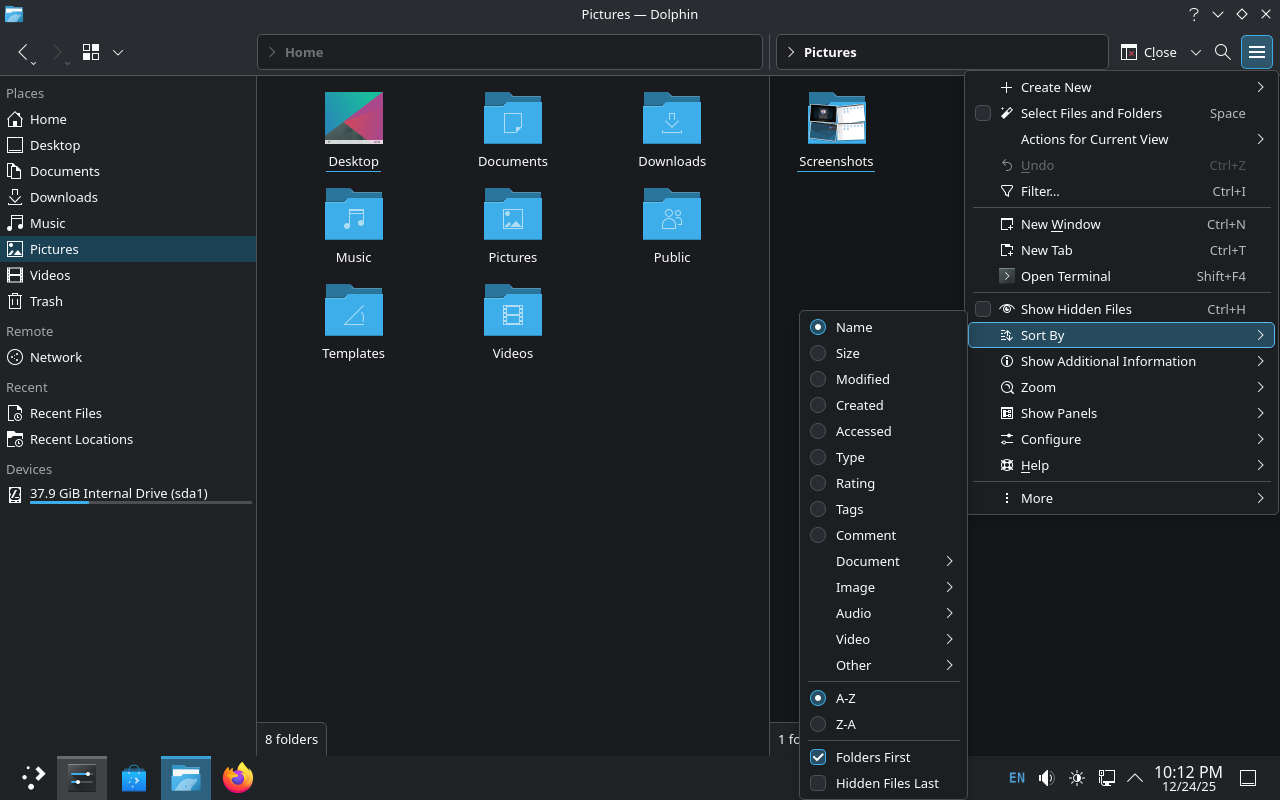This screenshot has height=800, width=1280.
Task: Launch Firefox from the taskbar
Action: [238, 778]
